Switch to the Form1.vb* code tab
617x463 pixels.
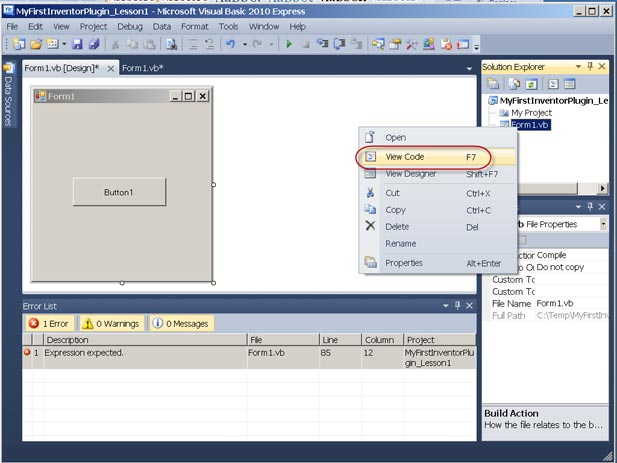coord(142,68)
